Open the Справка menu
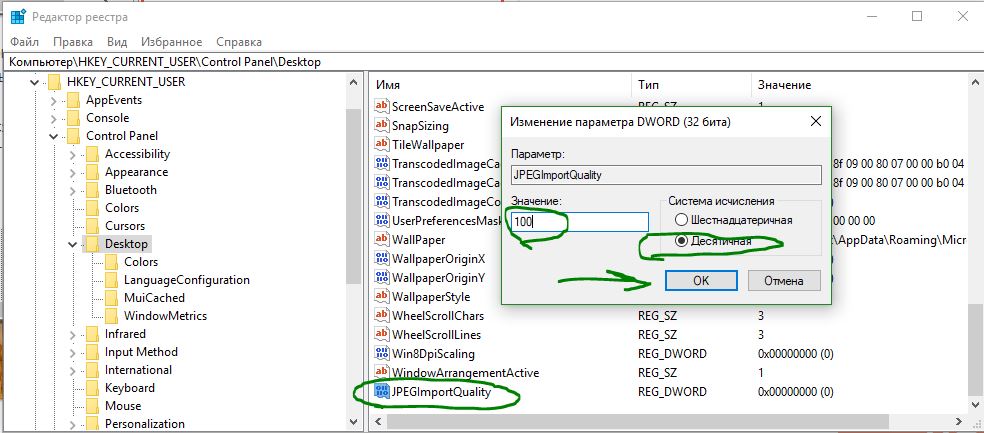984x433 pixels. 239,42
